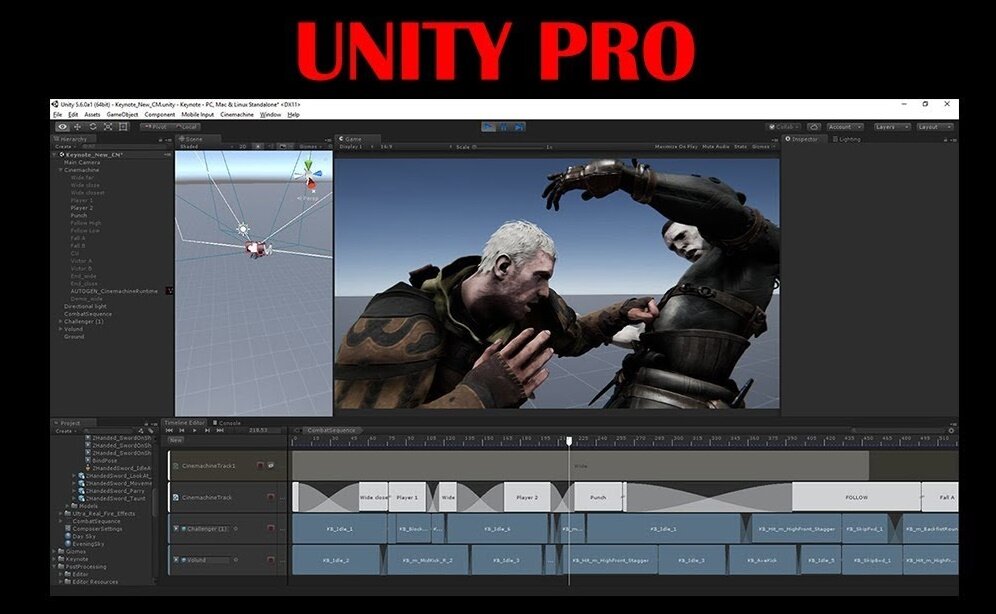Go to next frame in Timeline

pos(207,430)
